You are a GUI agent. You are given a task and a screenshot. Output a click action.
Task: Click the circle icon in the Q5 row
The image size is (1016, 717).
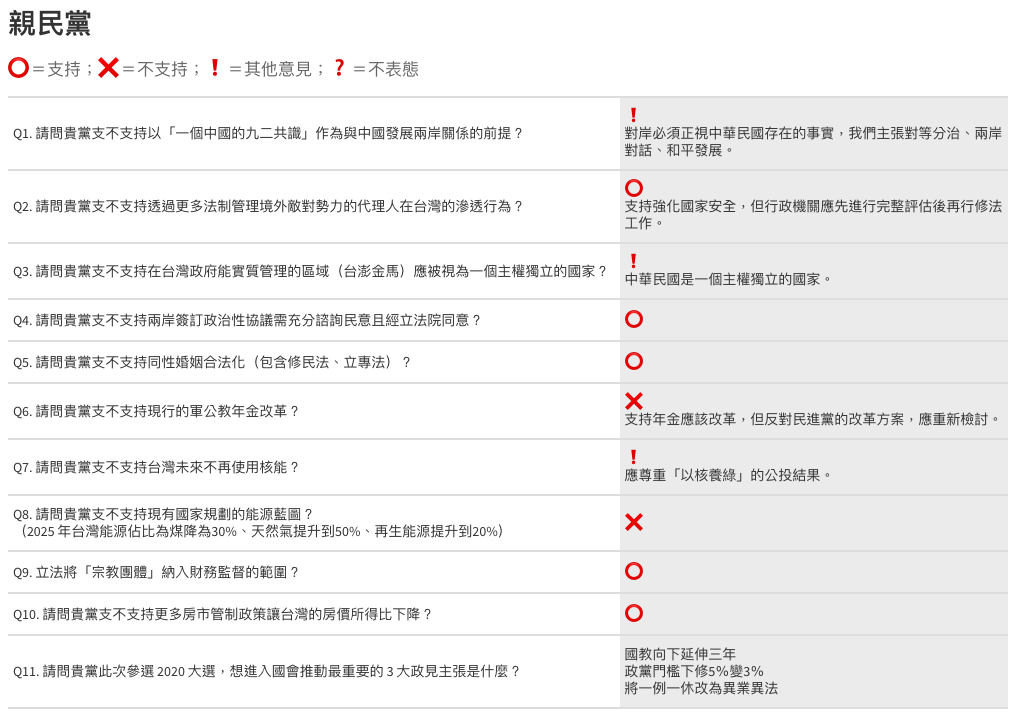point(634,361)
